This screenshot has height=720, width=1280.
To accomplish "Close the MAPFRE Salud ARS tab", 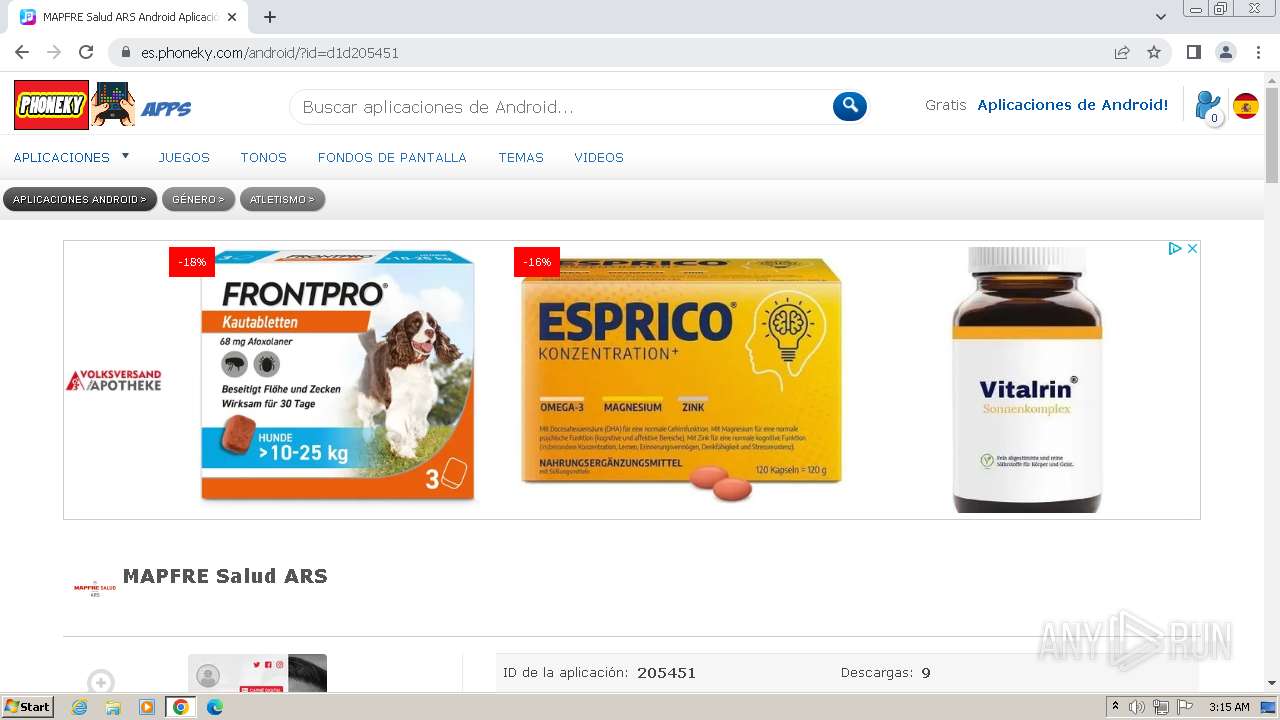I will point(232,17).
